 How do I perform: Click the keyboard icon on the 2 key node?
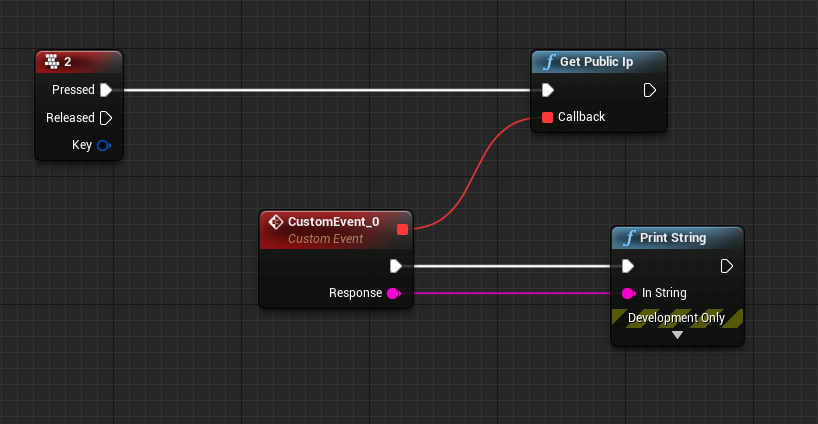(x=52, y=62)
